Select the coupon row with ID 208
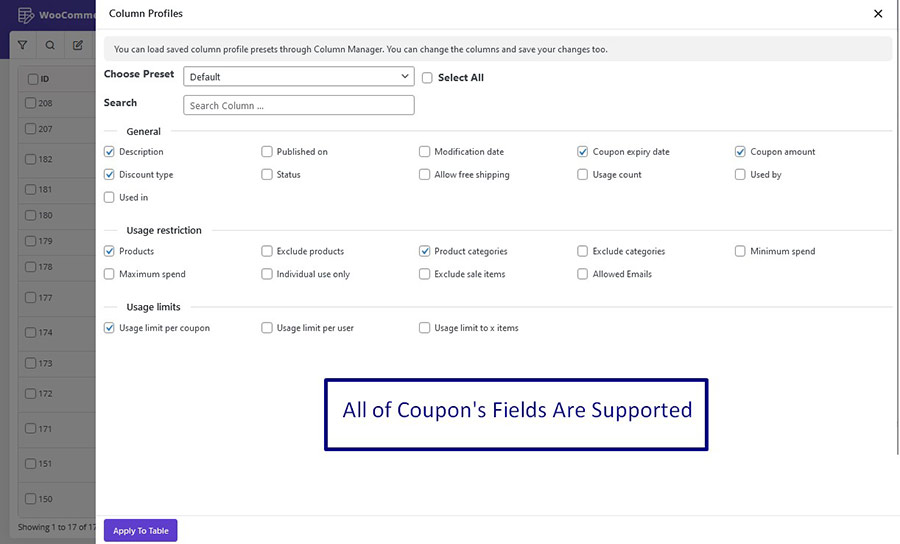900x544 pixels. 30,103
